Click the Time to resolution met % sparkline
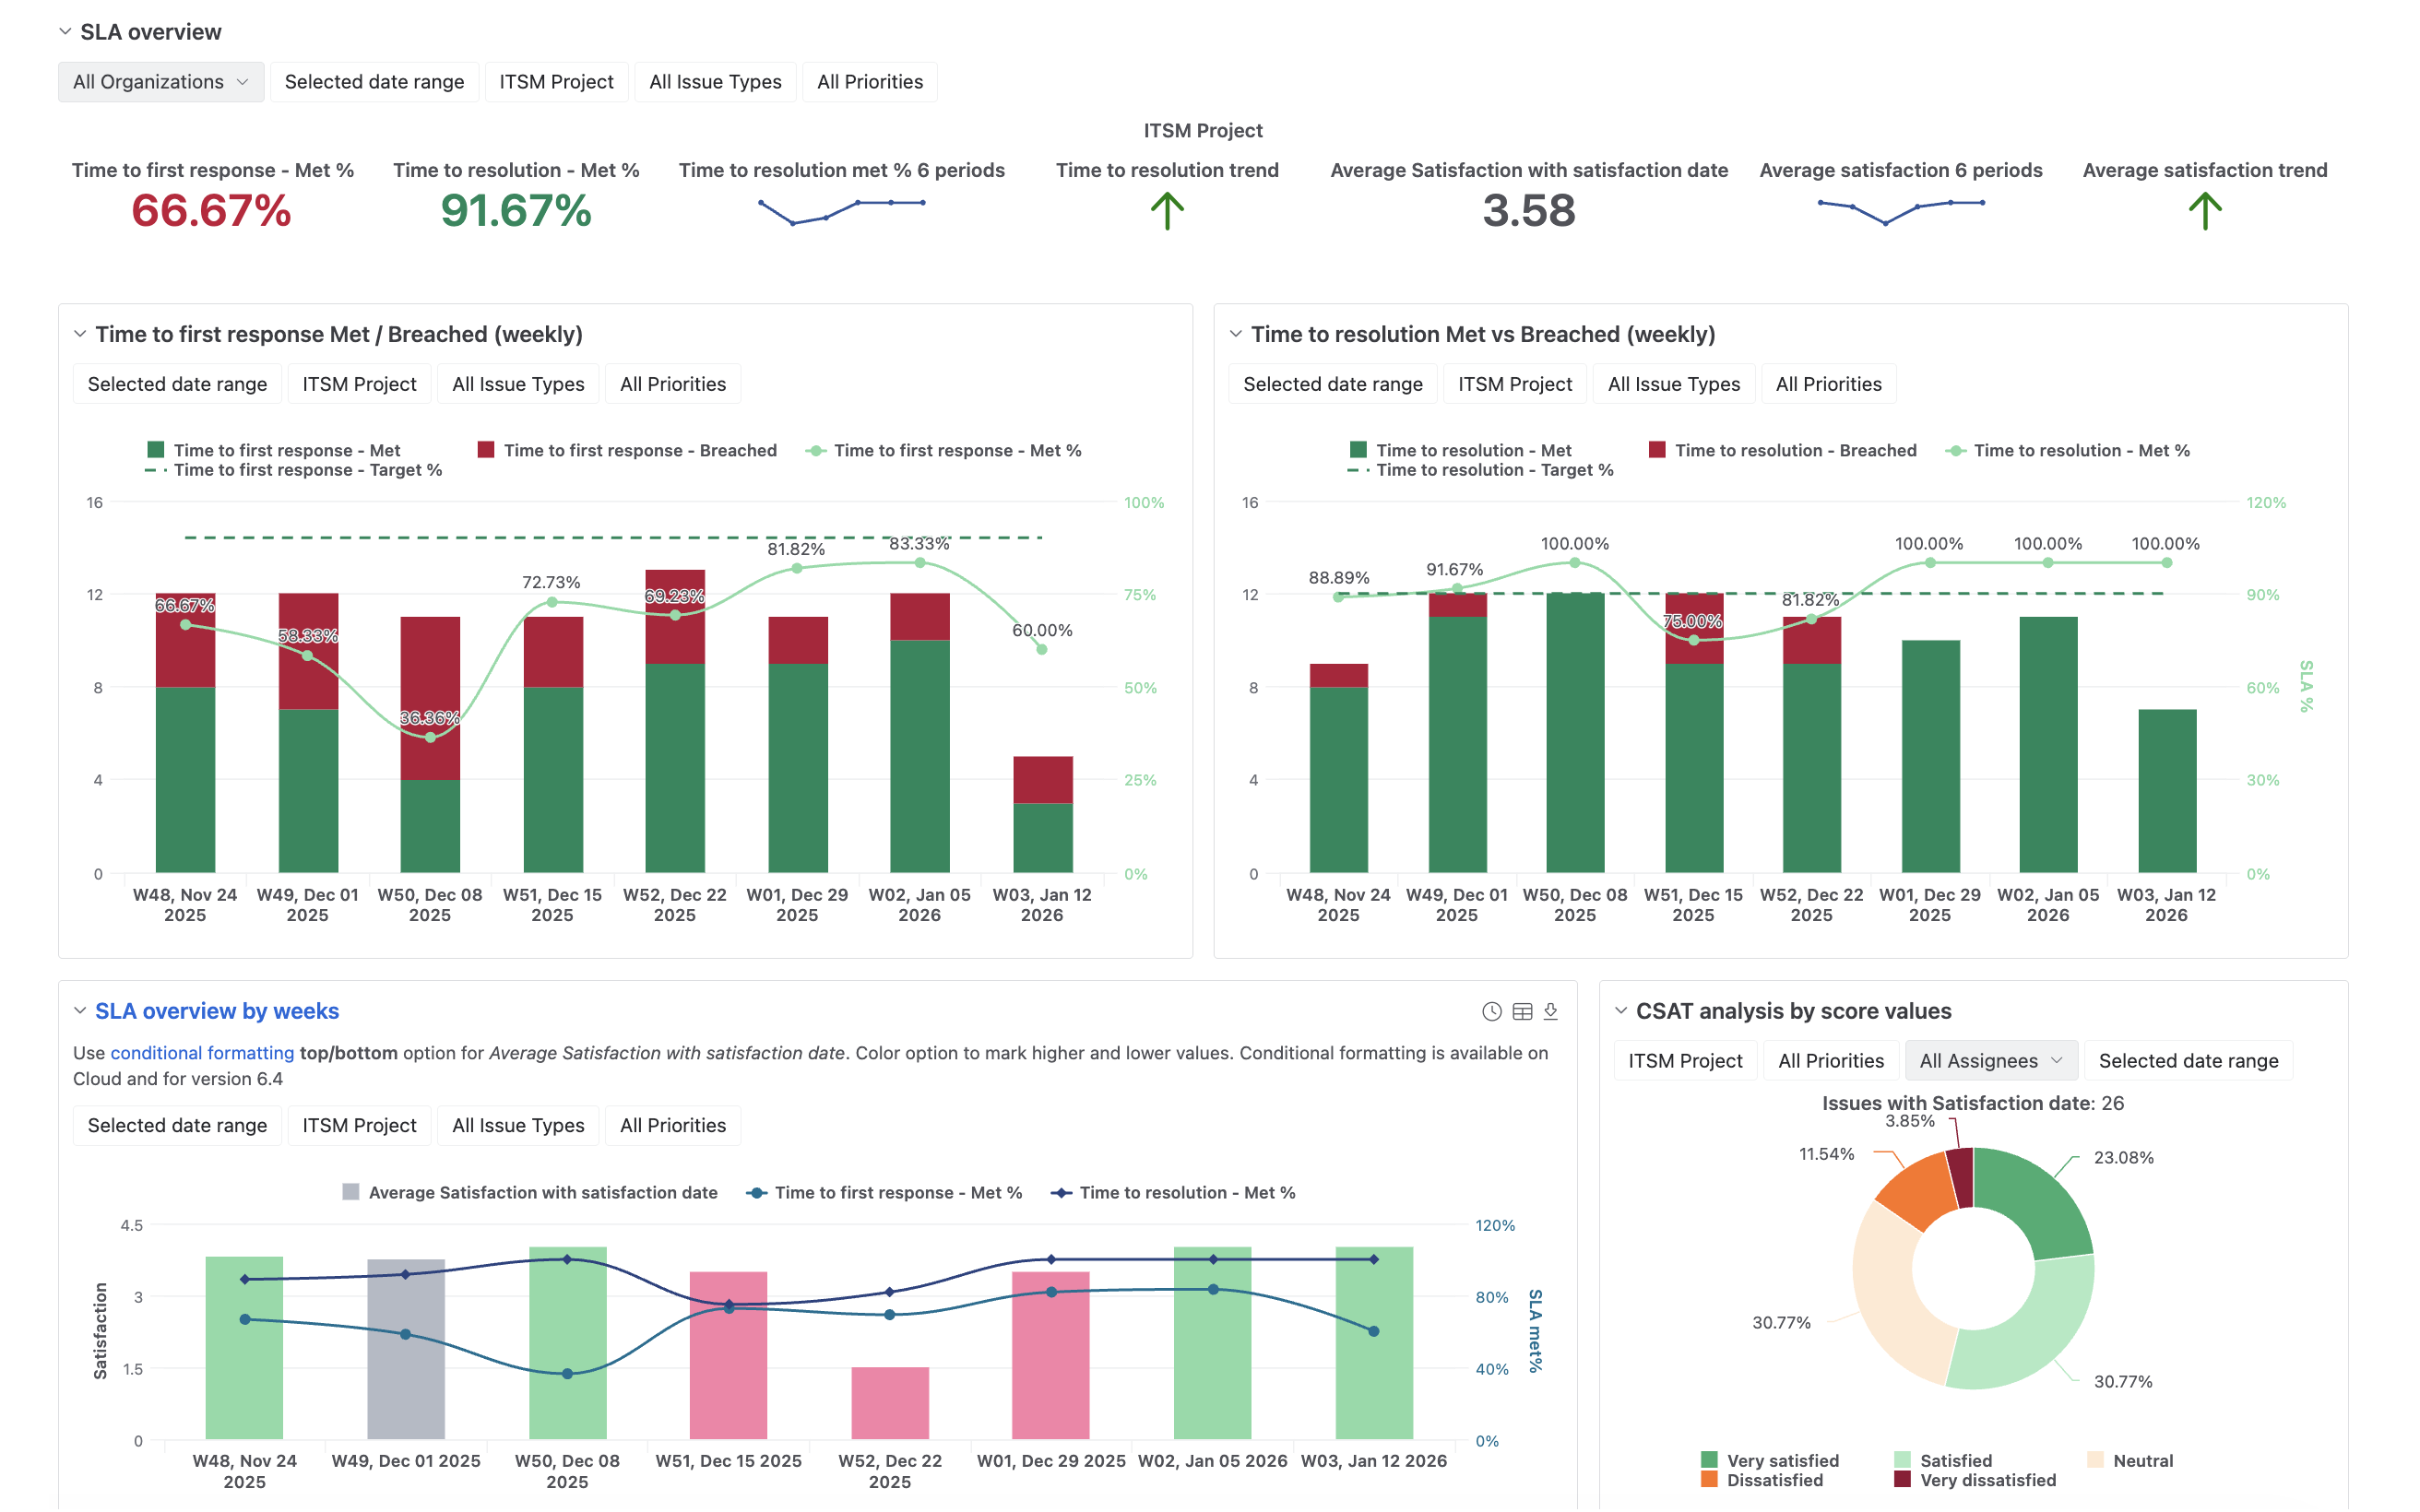 [841, 211]
